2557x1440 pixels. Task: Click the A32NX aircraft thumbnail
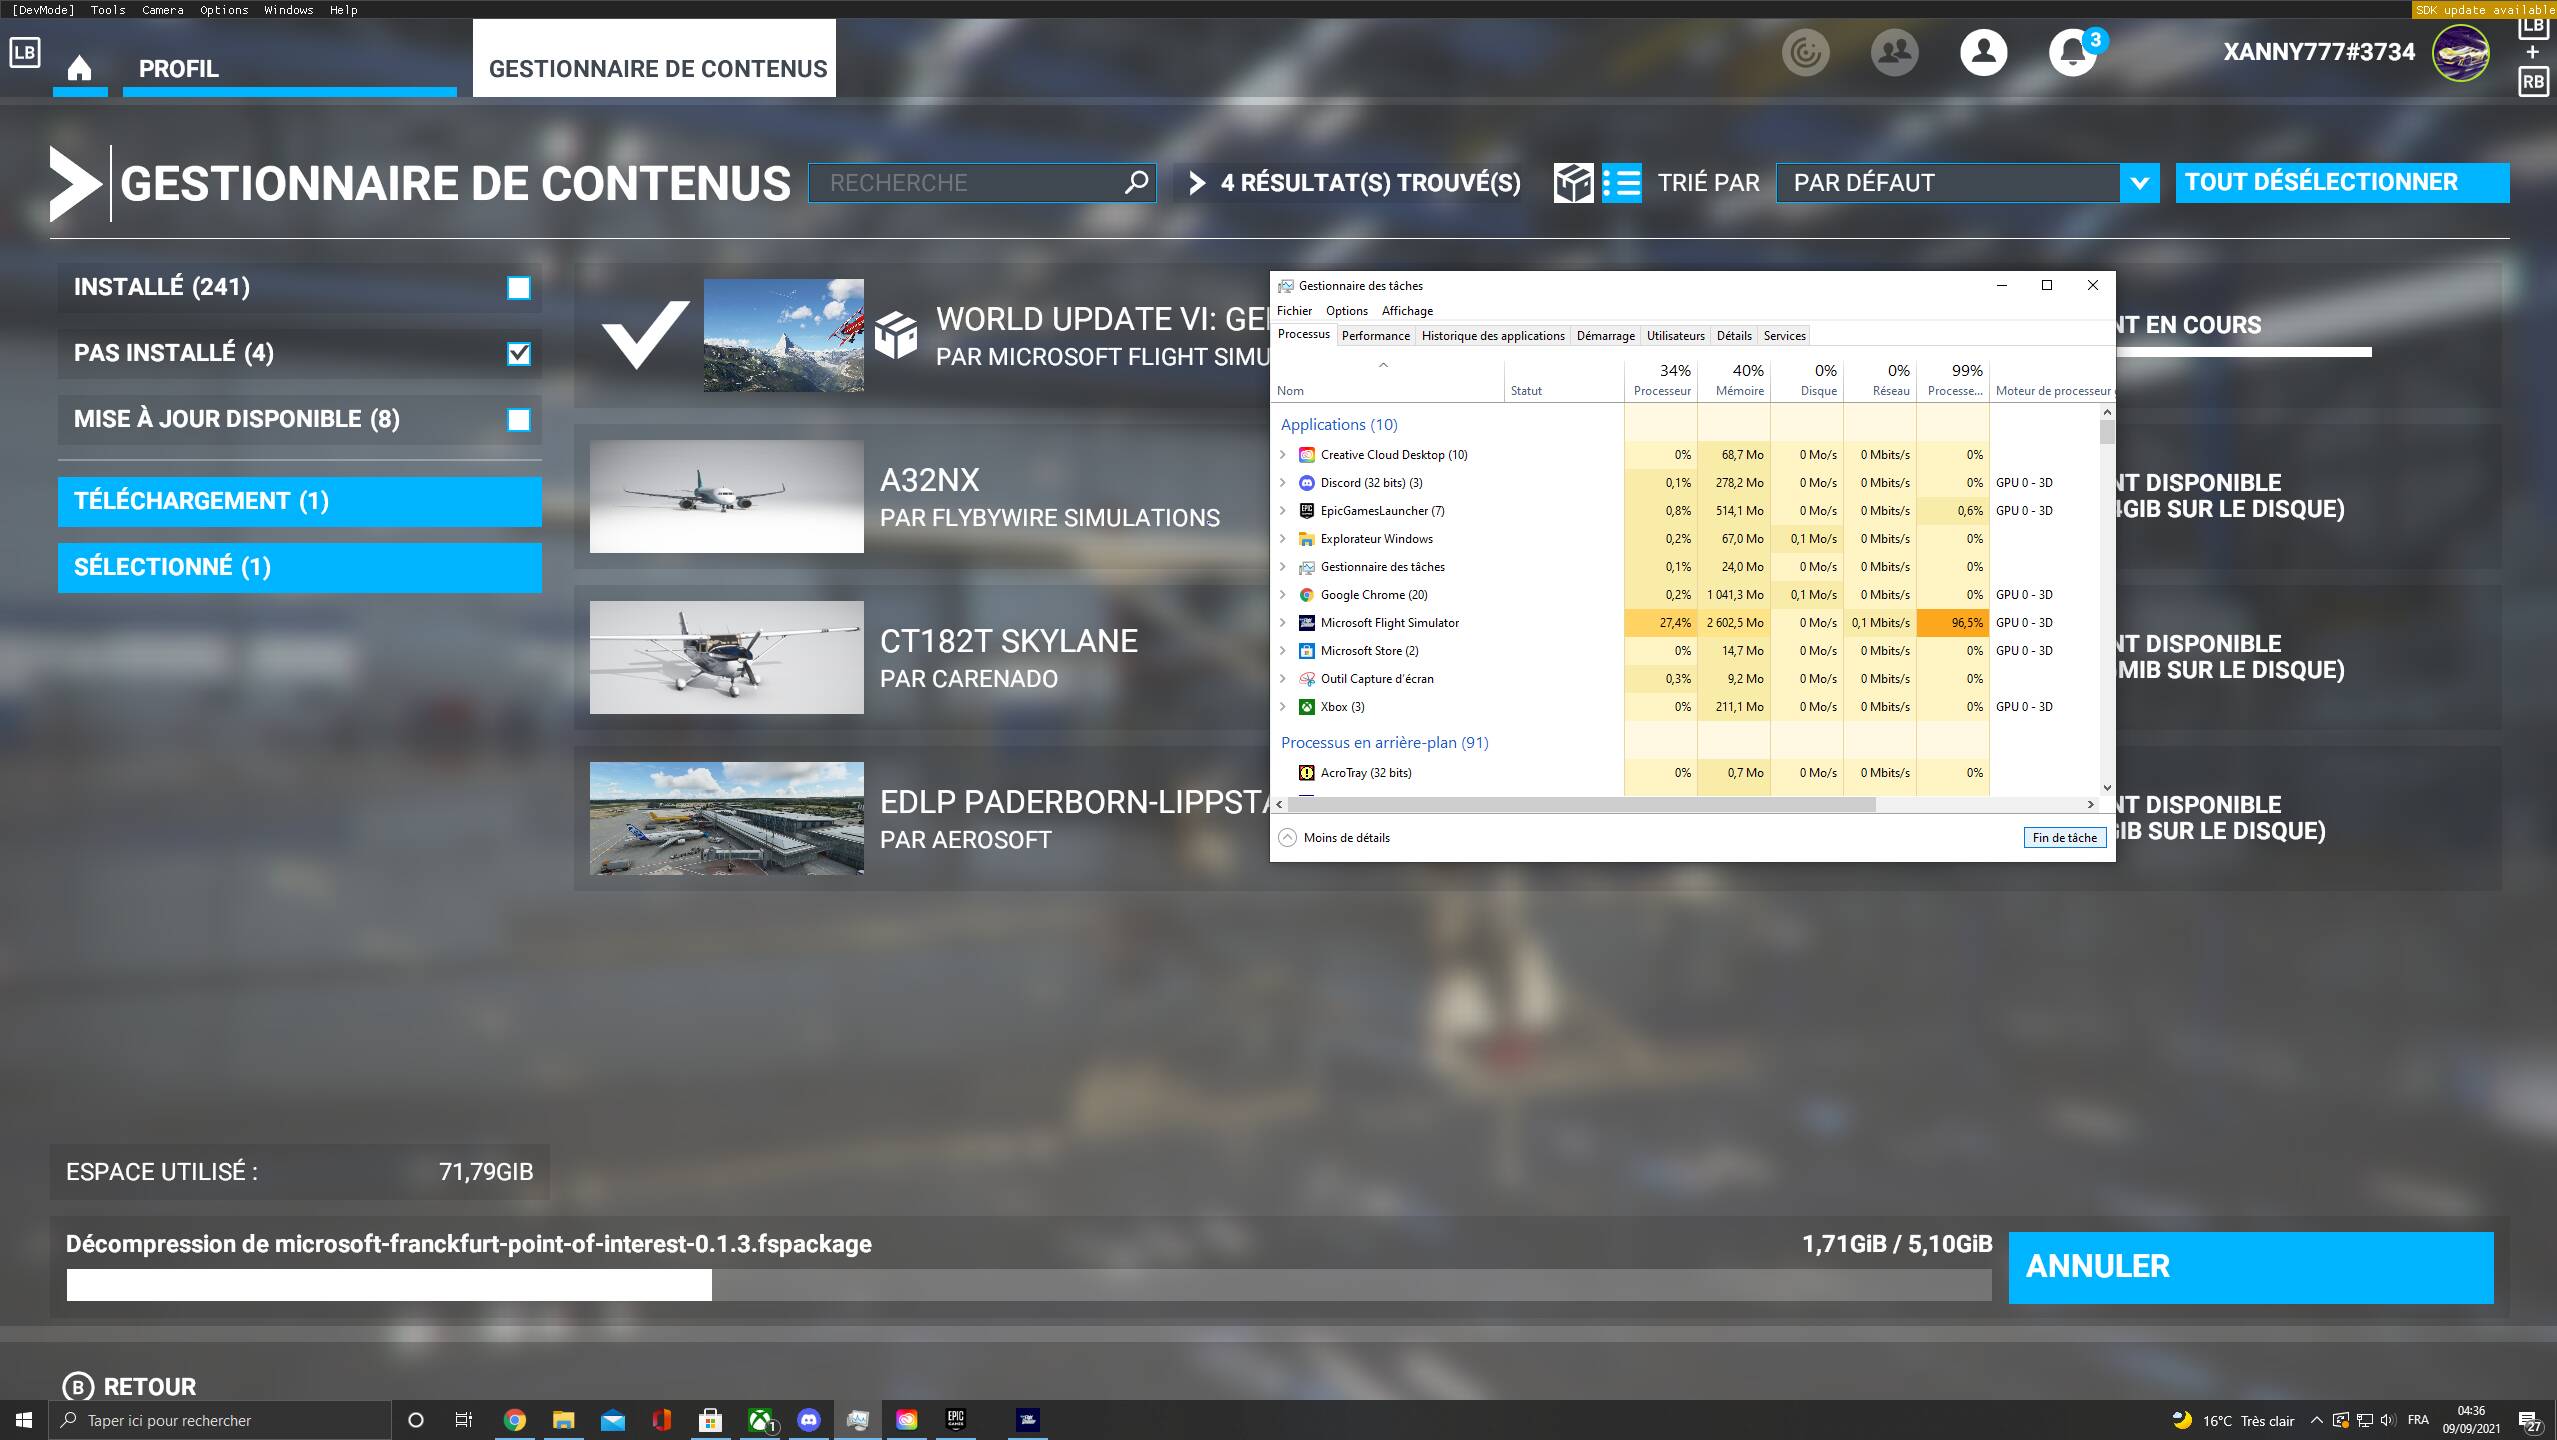727,496
